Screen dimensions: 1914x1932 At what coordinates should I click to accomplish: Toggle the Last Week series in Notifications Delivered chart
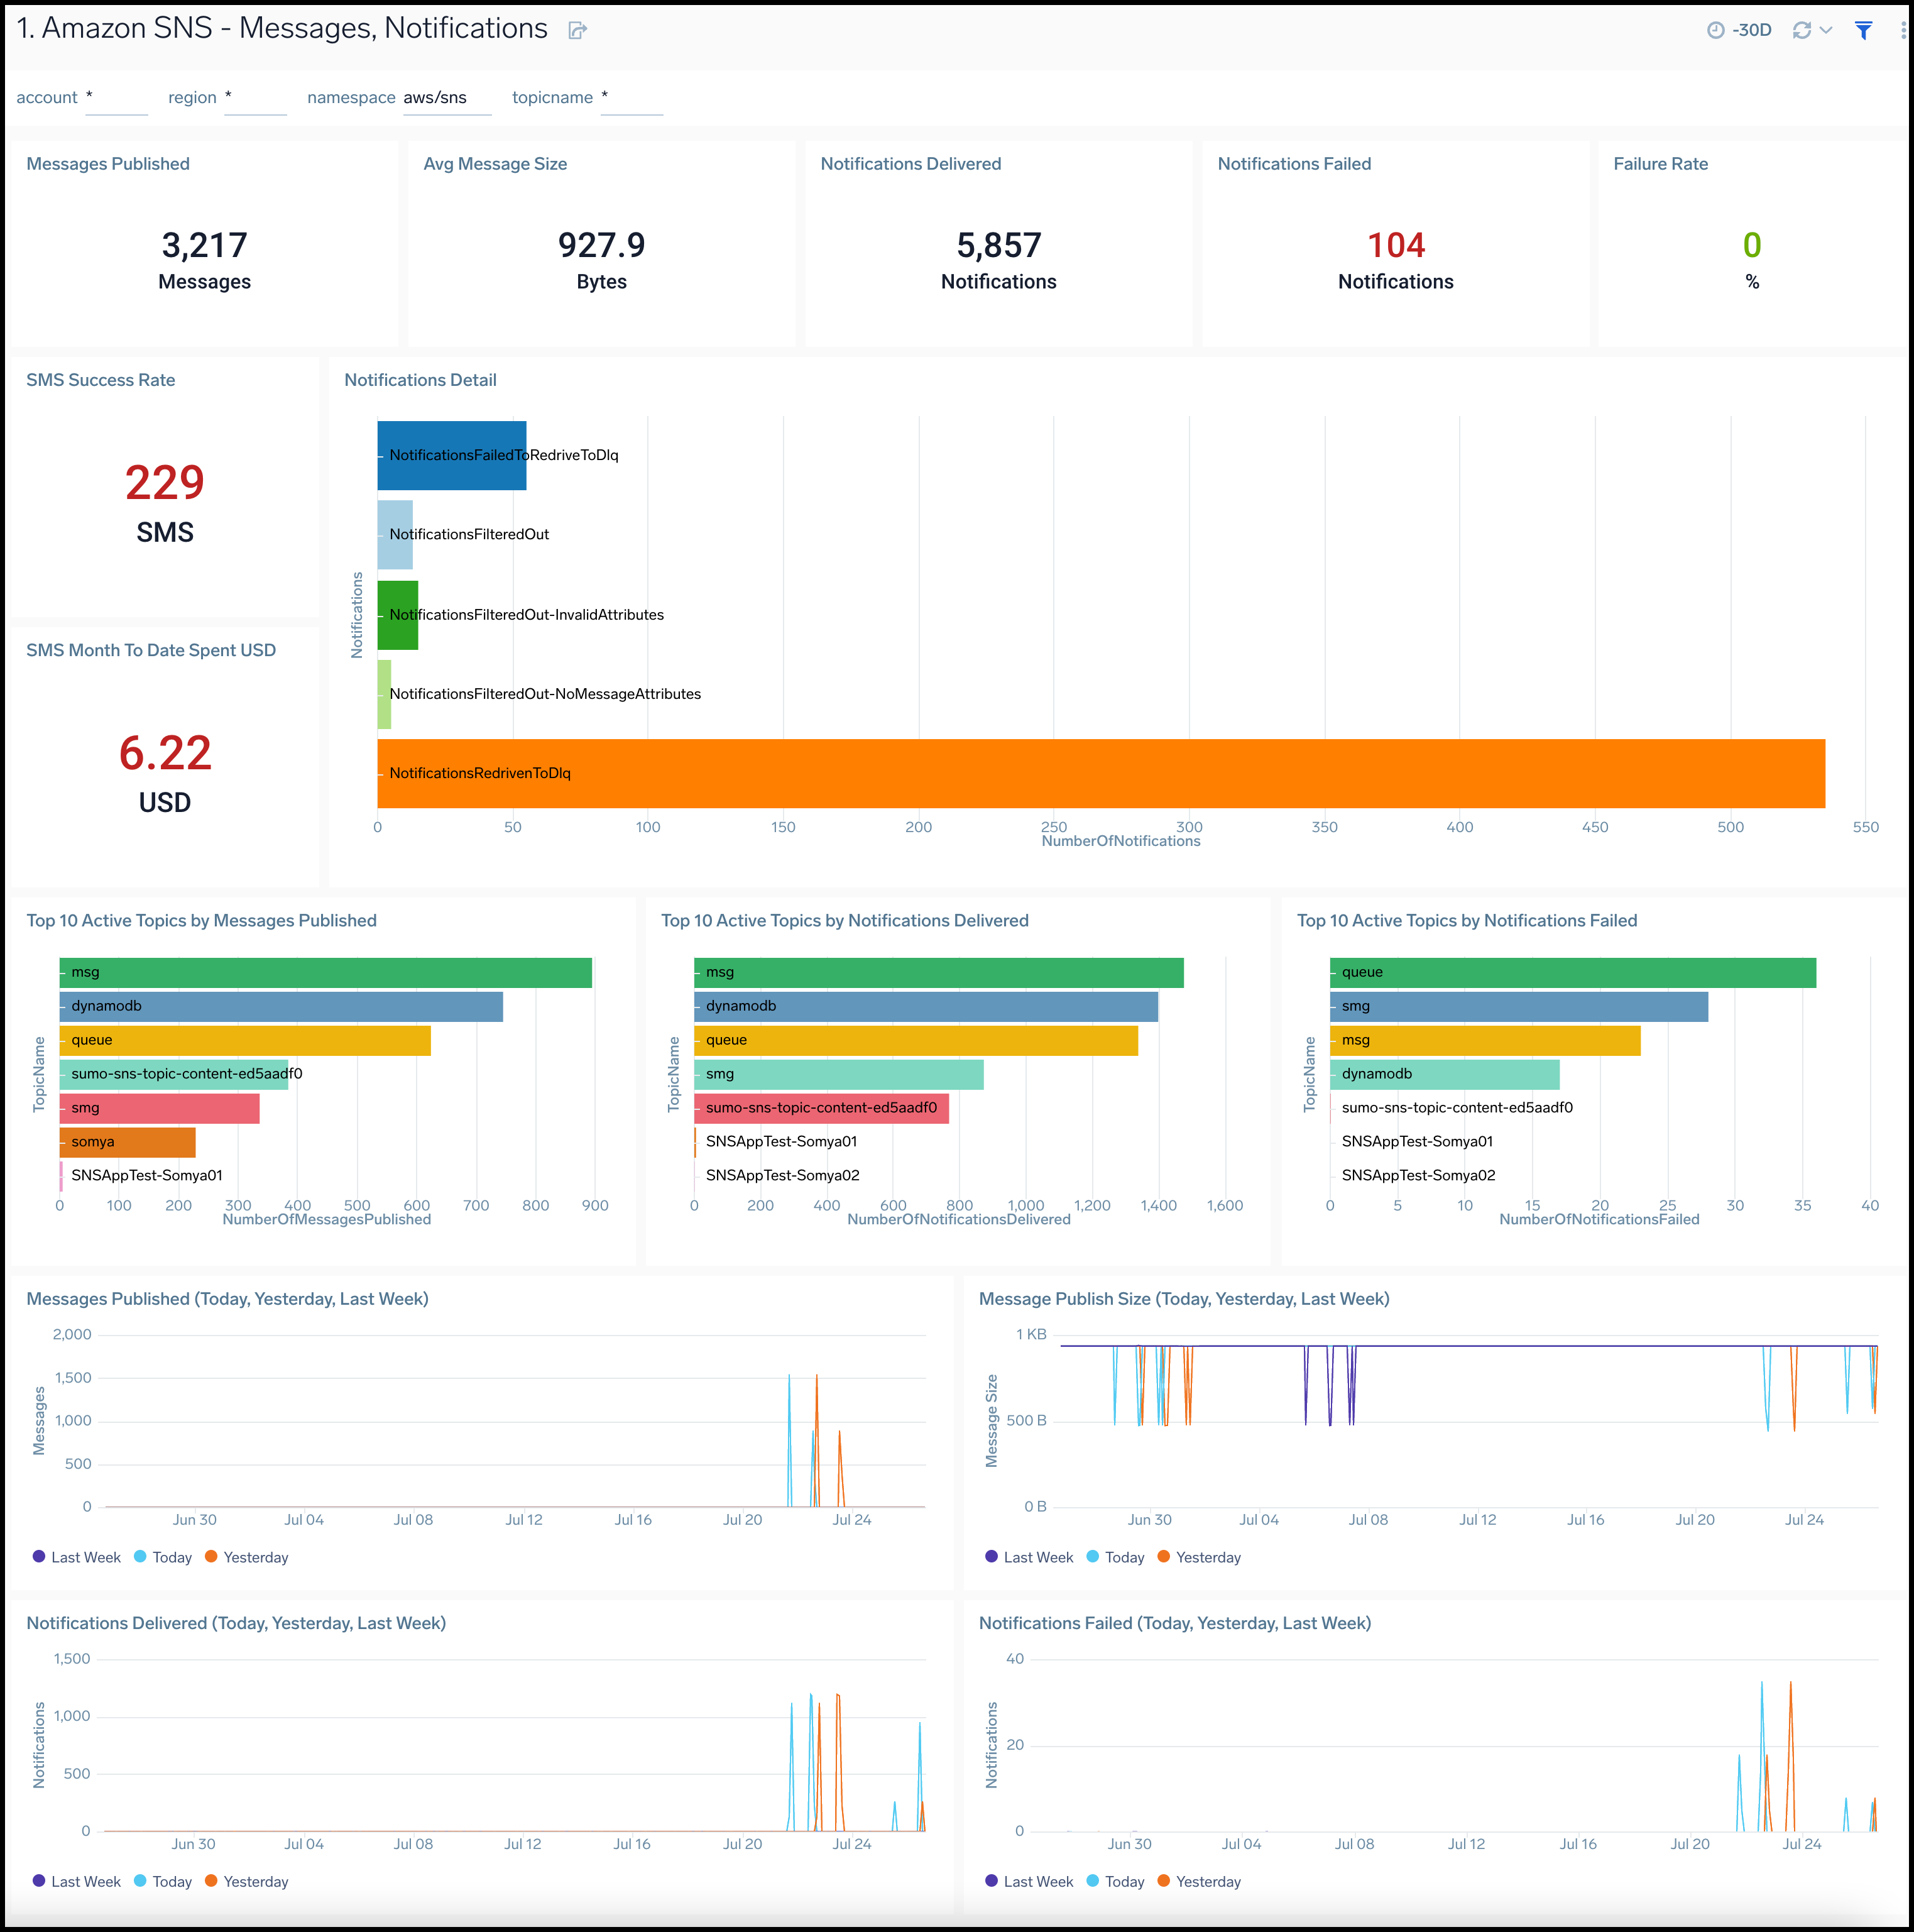pyautogui.click(x=40, y=1881)
